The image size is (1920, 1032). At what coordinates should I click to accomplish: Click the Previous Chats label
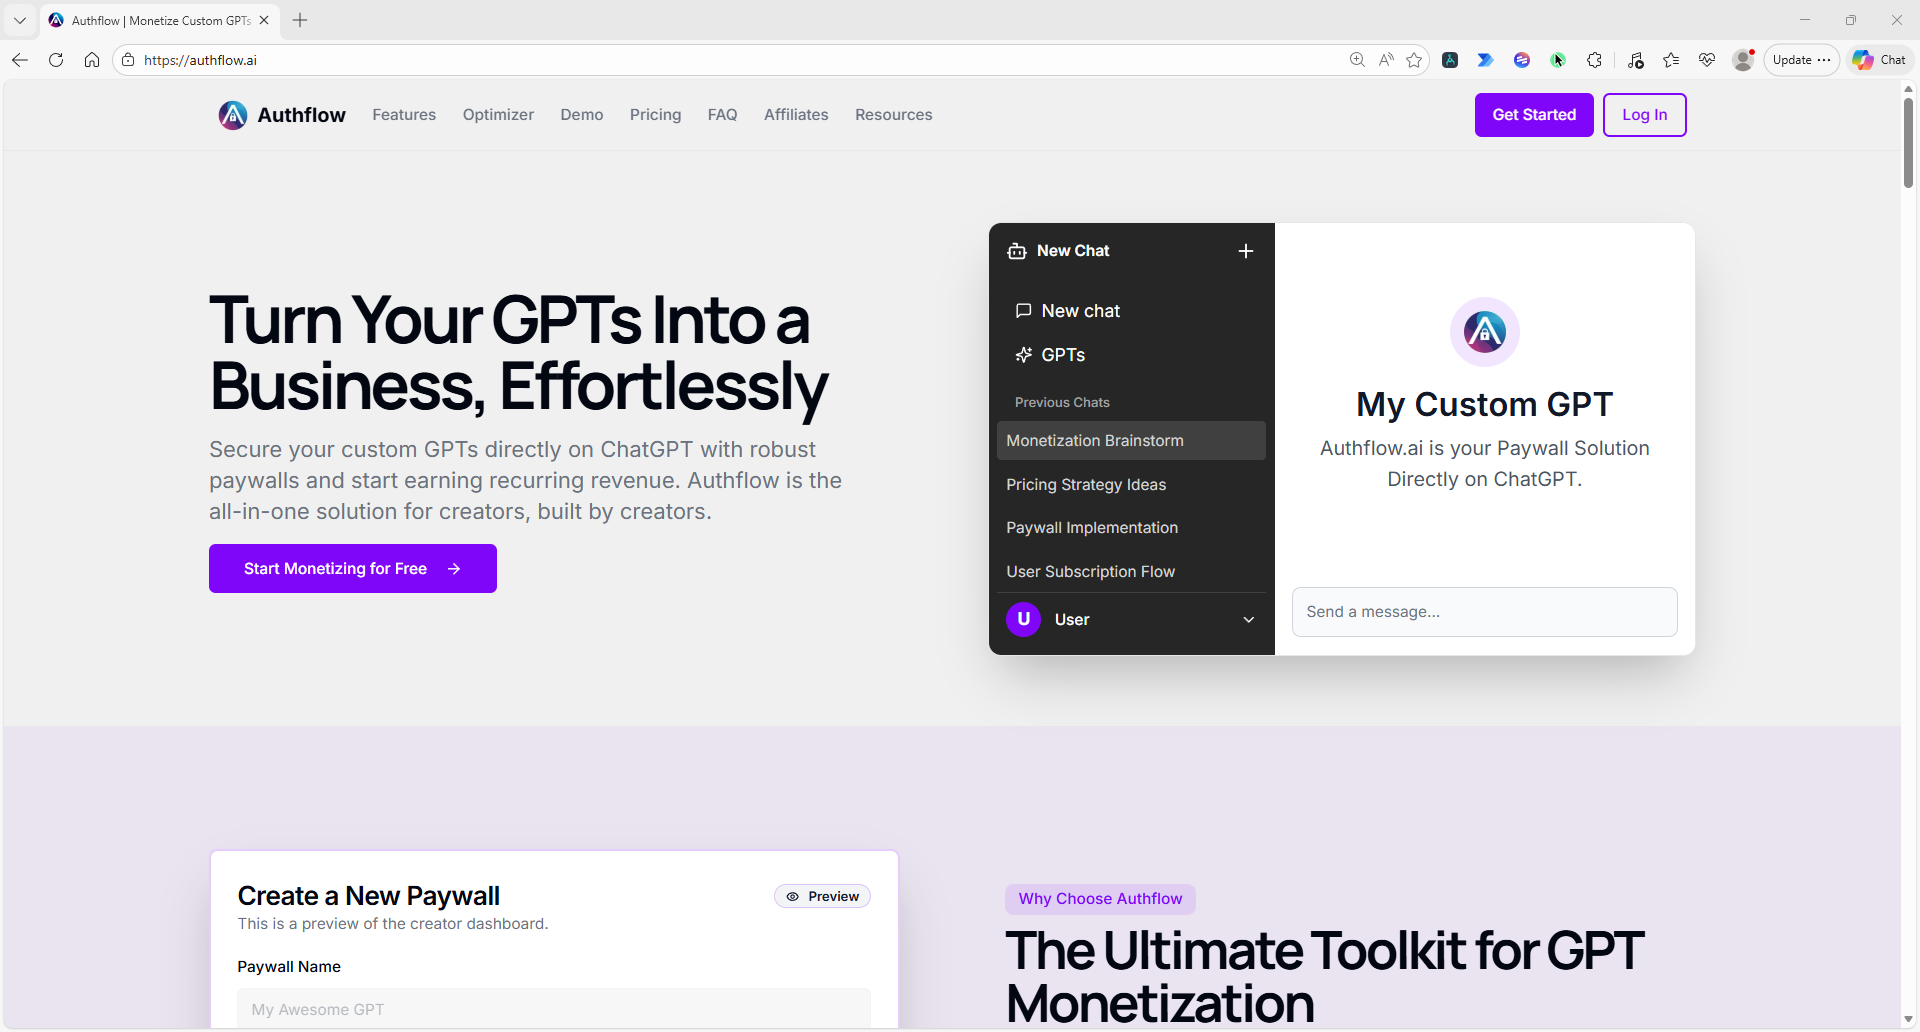[1062, 402]
